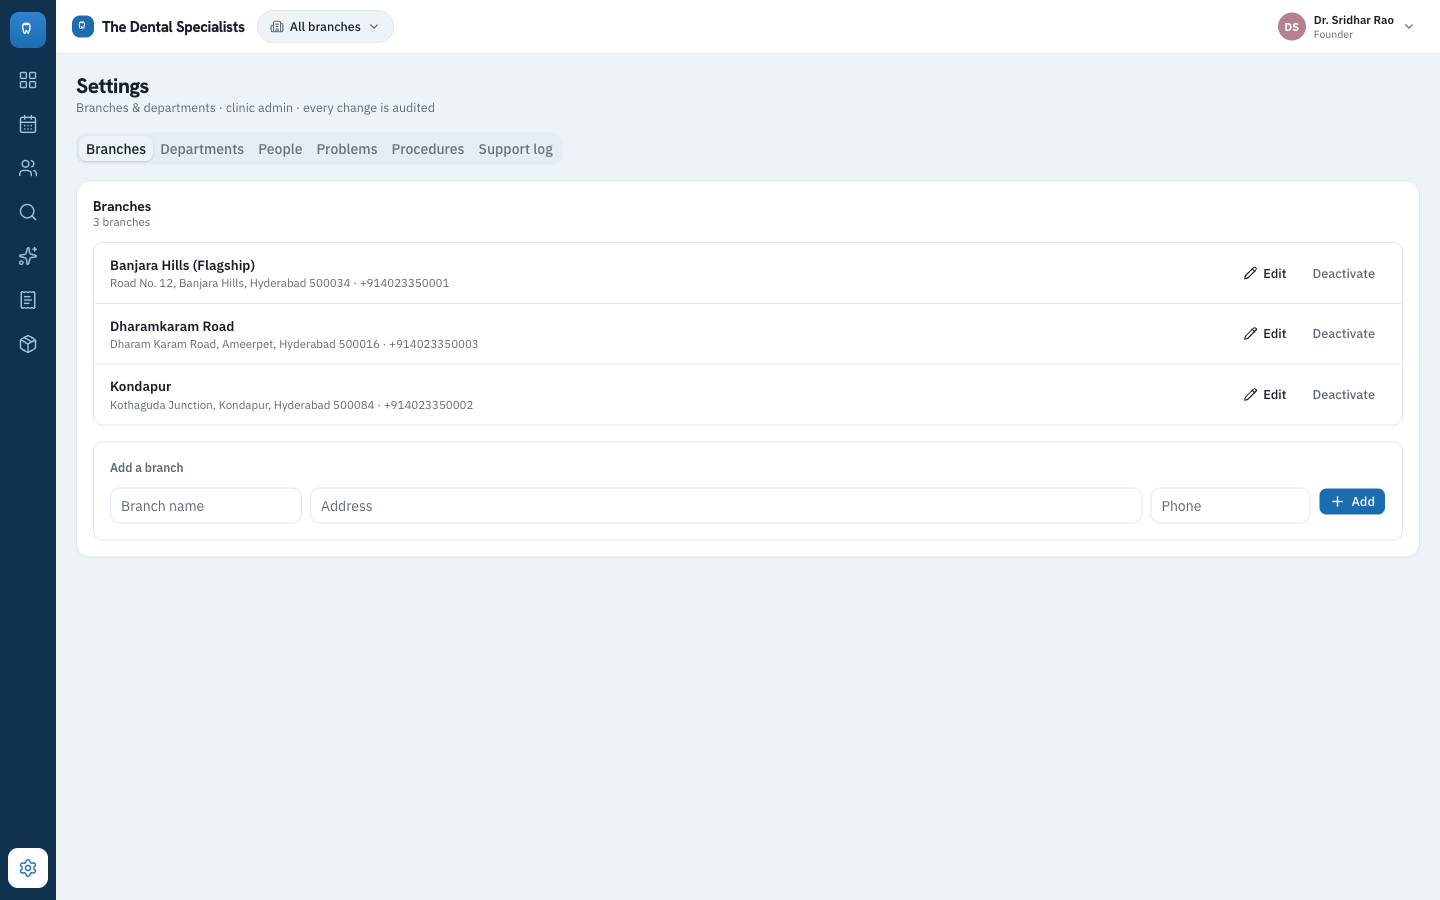
Task: Switch to the People tab
Action: (280, 149)
